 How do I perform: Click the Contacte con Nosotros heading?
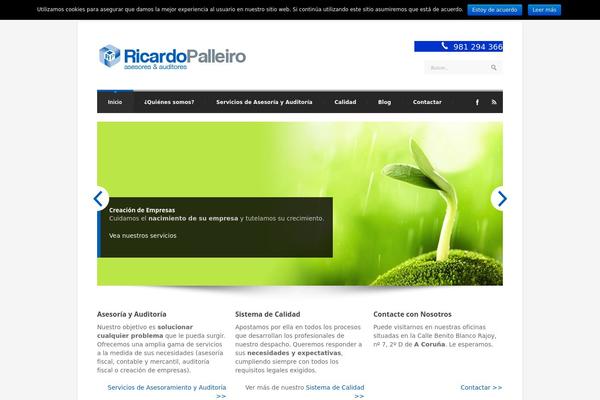pyautogui.click(x=412, y=314)
